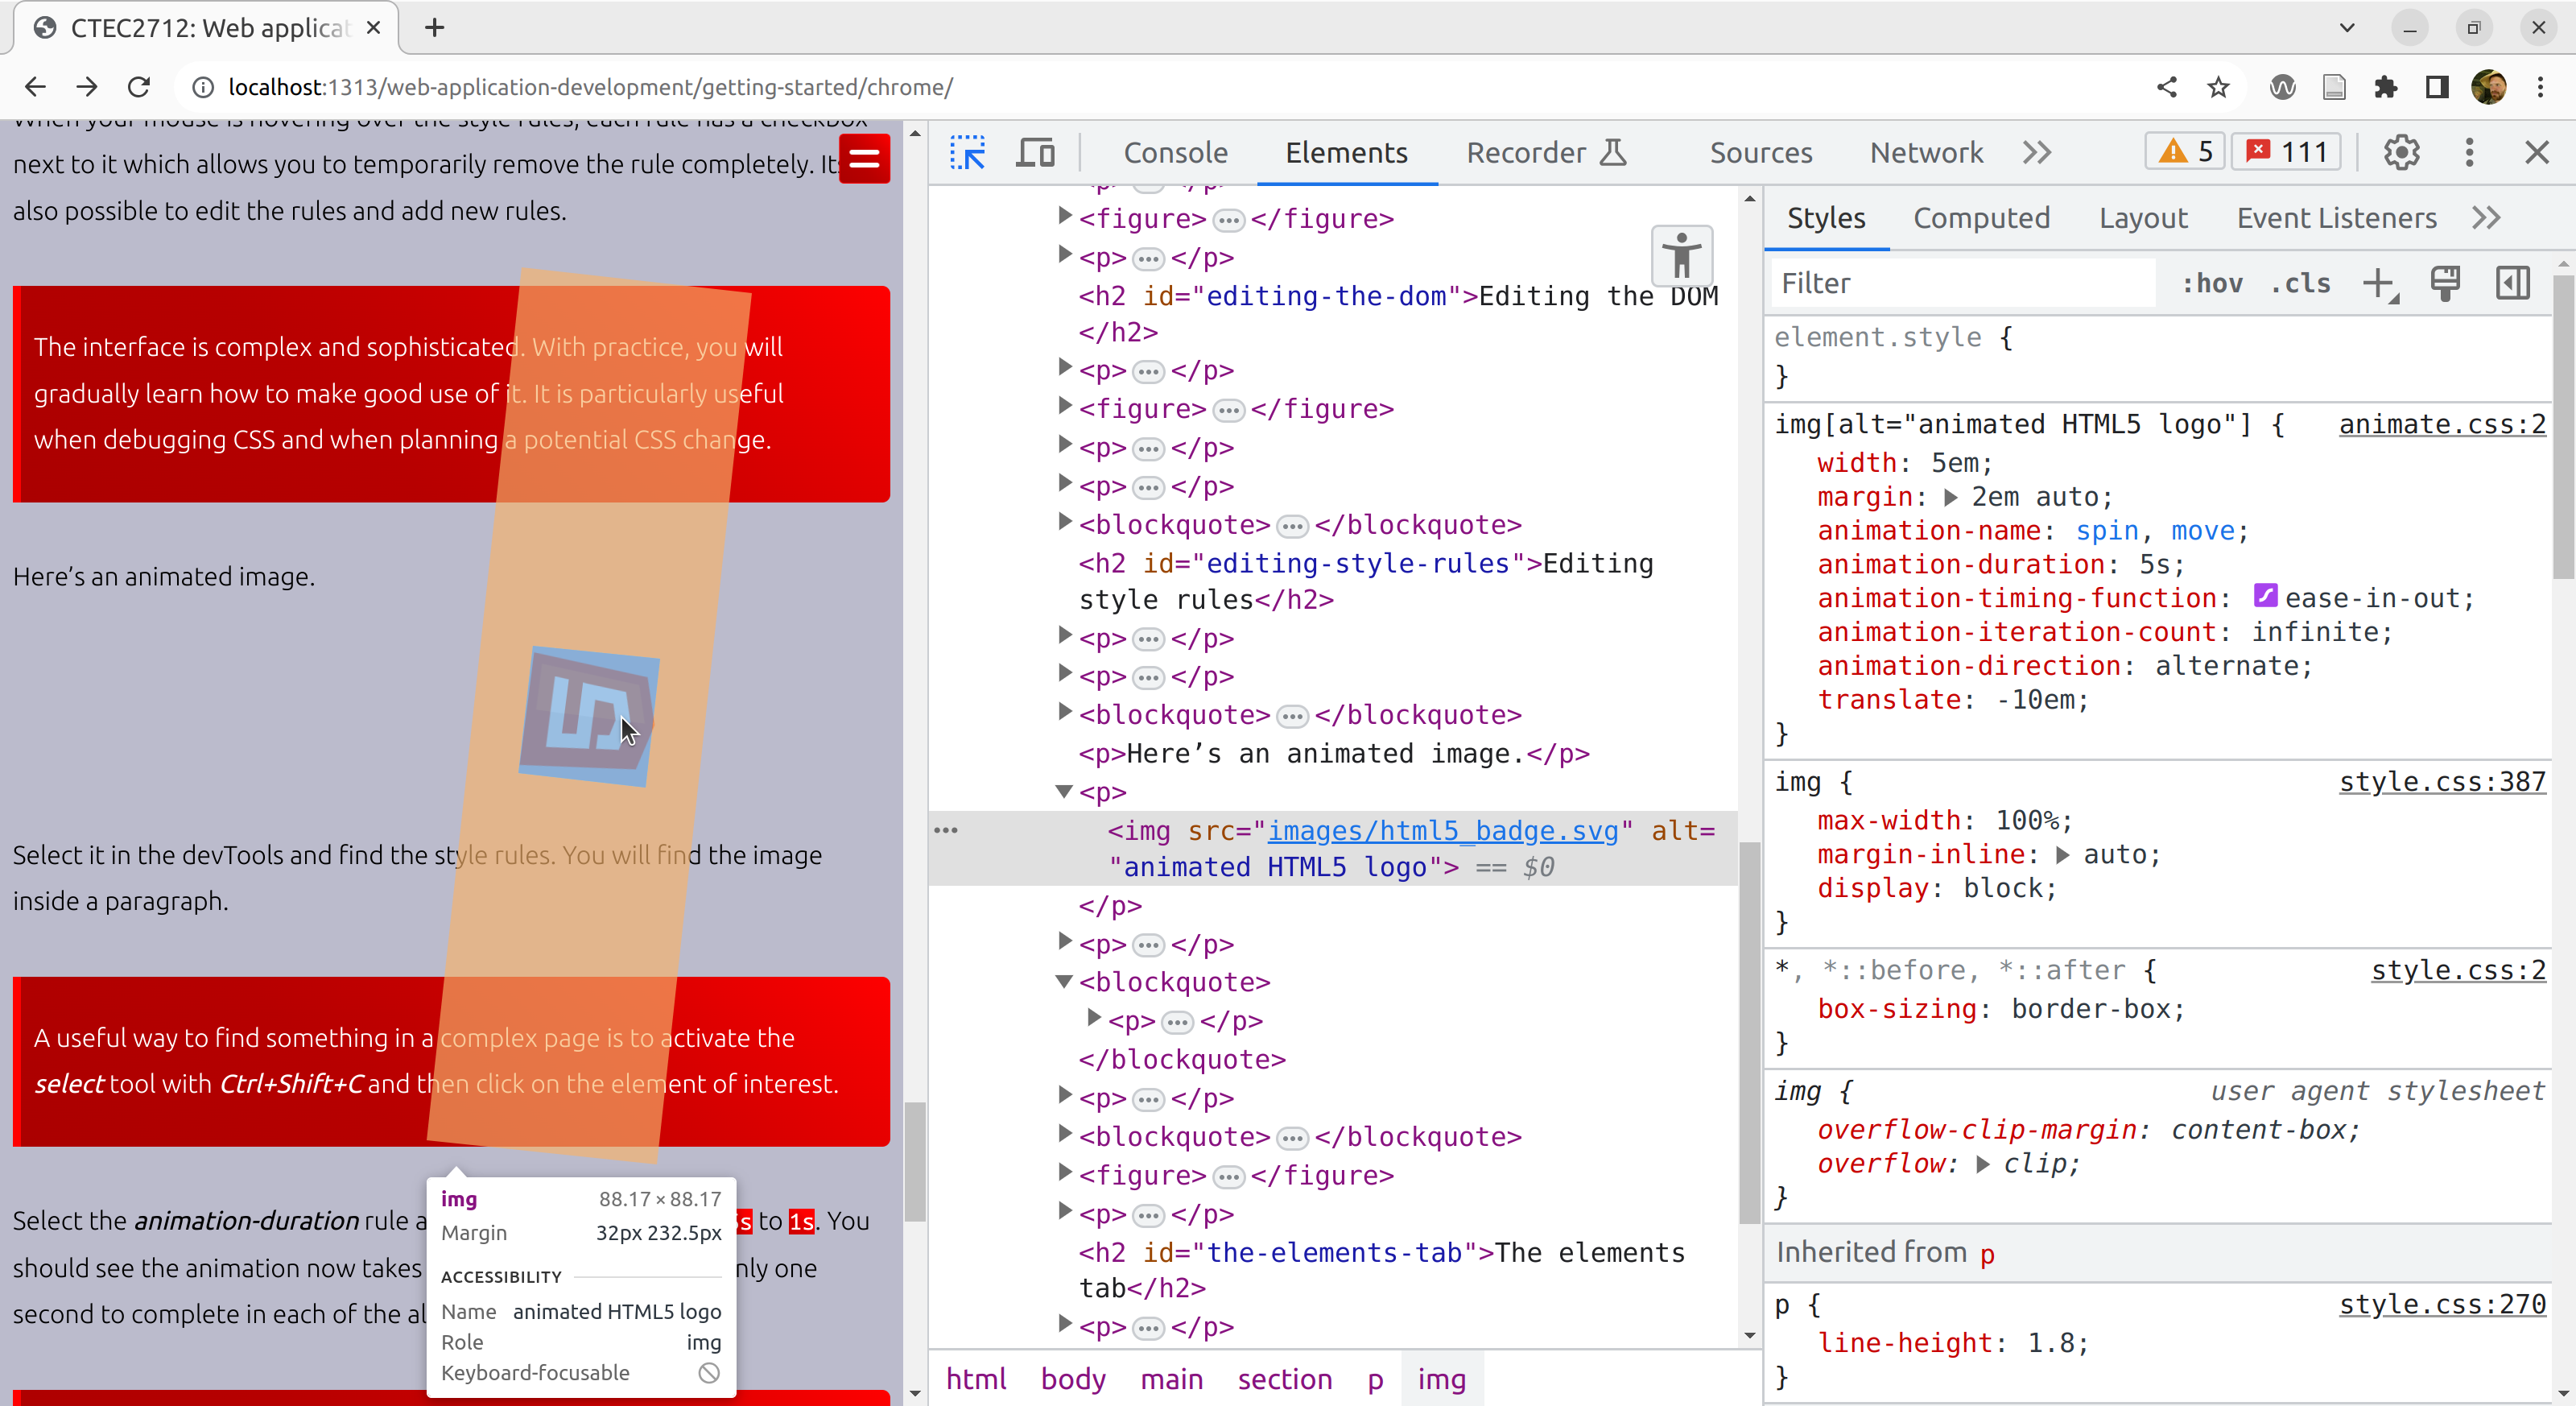Click the Elements panel tab
This screenshot has height=1406, width=2576.
[1346, 152]
